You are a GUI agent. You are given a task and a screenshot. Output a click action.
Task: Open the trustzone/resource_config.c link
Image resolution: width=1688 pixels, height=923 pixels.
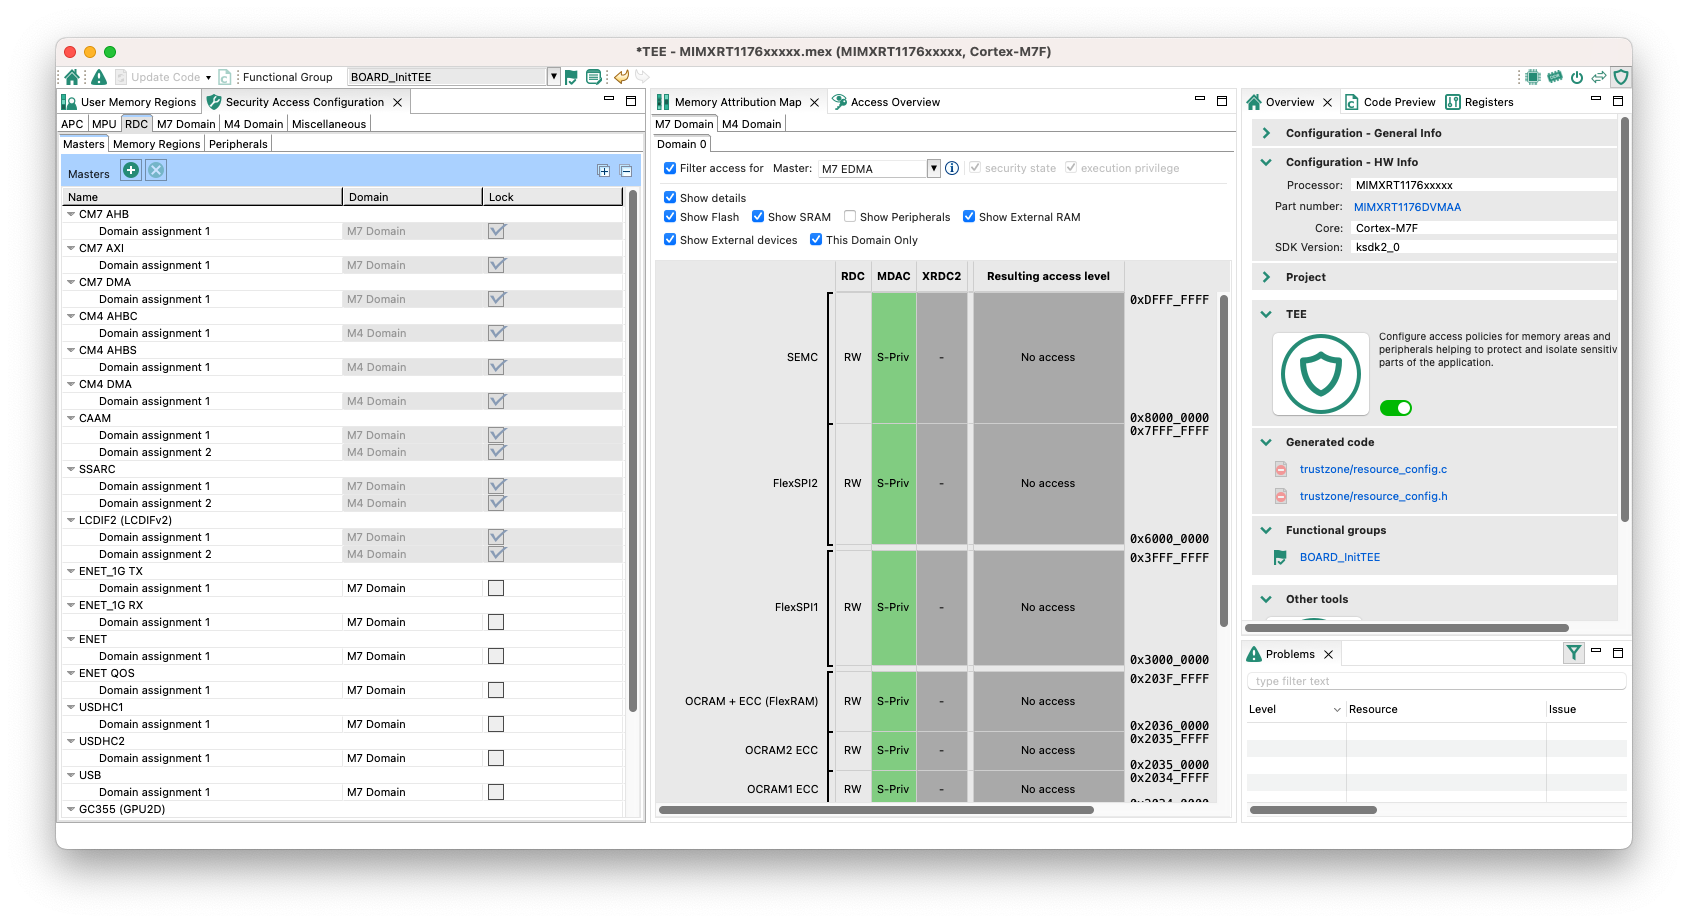[x=1373, y=469]
